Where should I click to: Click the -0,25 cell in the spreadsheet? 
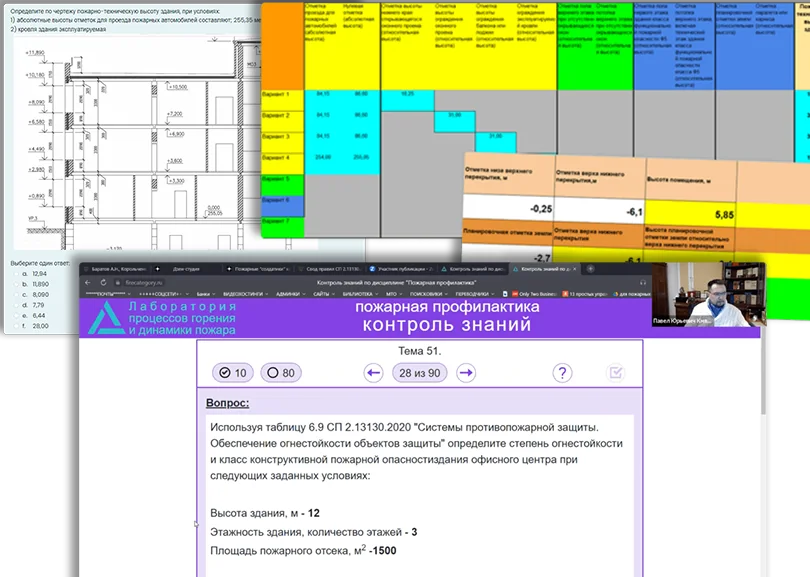click(x=508, y=207)
